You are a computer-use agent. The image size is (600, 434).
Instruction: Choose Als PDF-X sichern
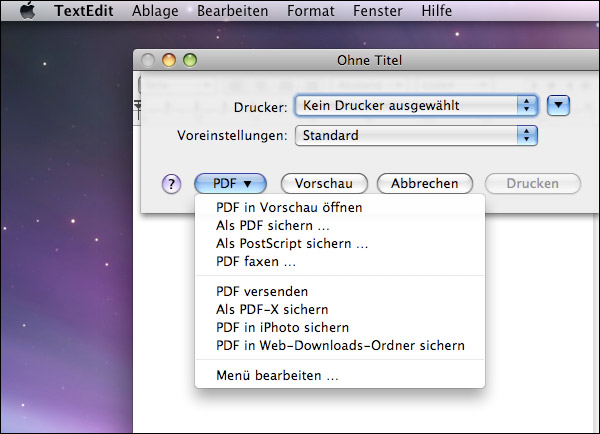click(272, 310)
